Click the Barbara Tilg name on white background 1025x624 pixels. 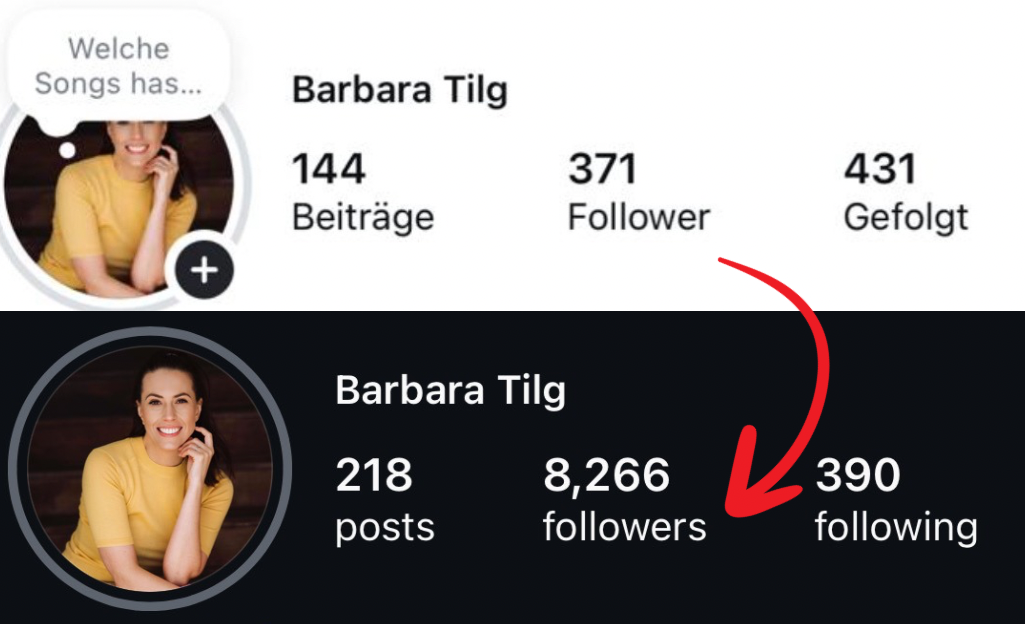(x=399, y=90)
